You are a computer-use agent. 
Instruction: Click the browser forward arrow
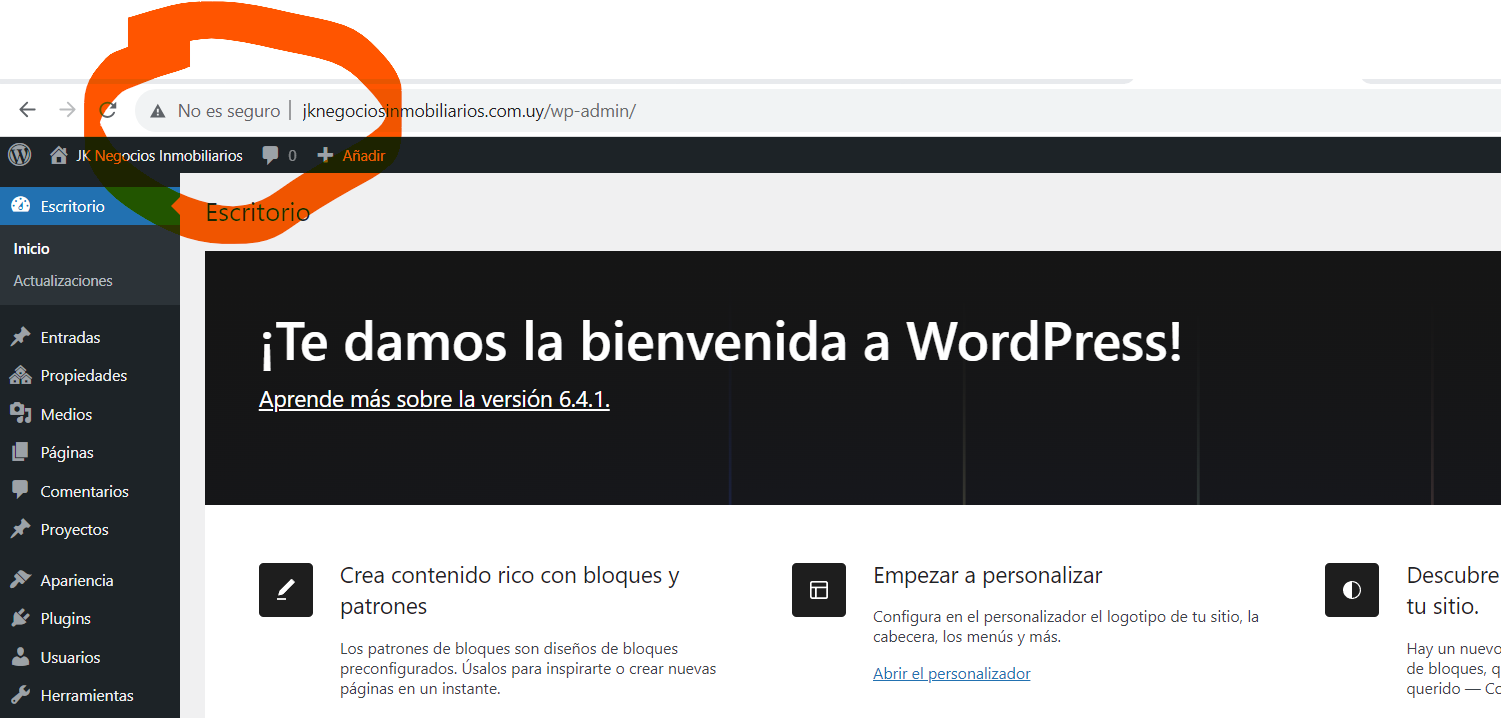(67, 110)
